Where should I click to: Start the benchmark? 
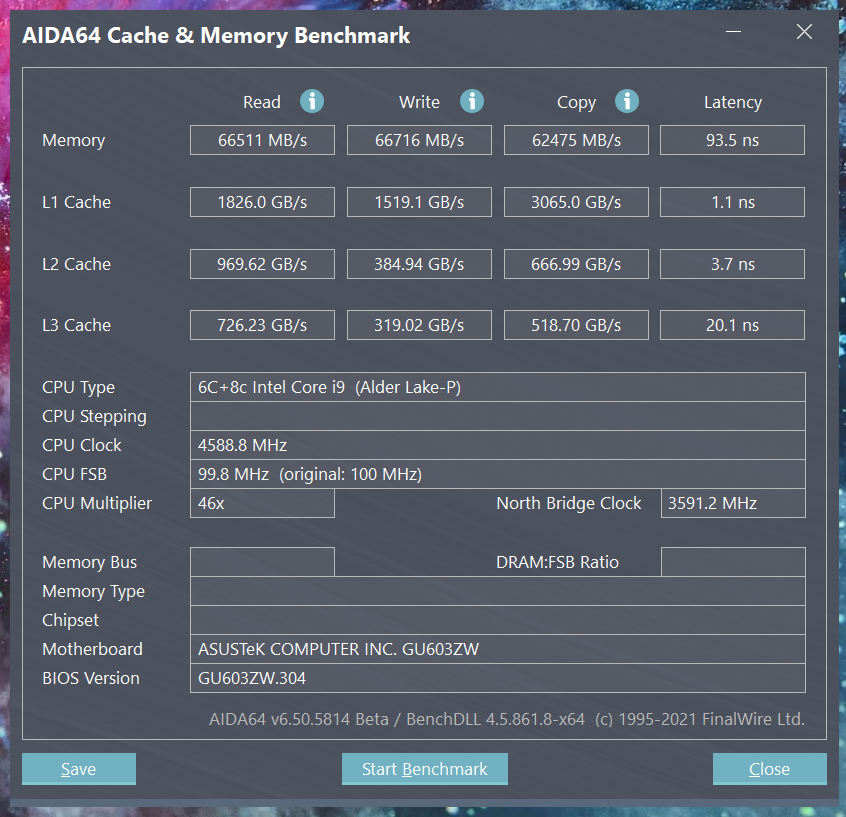tap(425, 768)
